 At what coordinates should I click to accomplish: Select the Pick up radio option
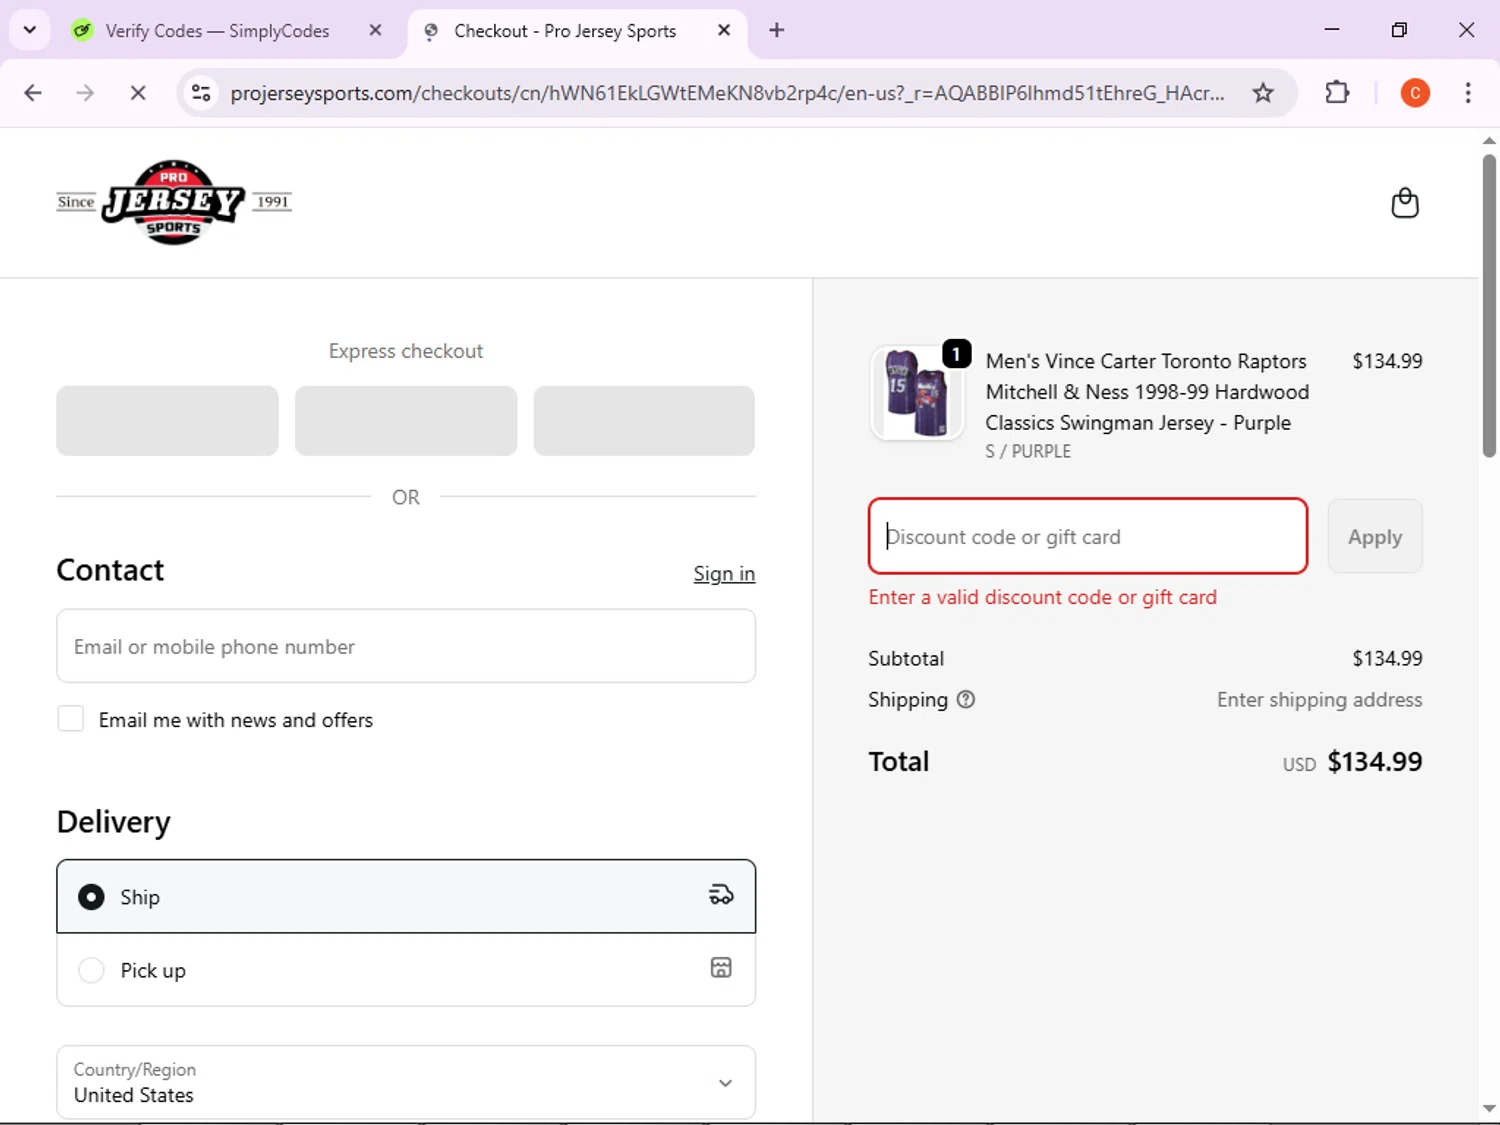tap(91, 970)
